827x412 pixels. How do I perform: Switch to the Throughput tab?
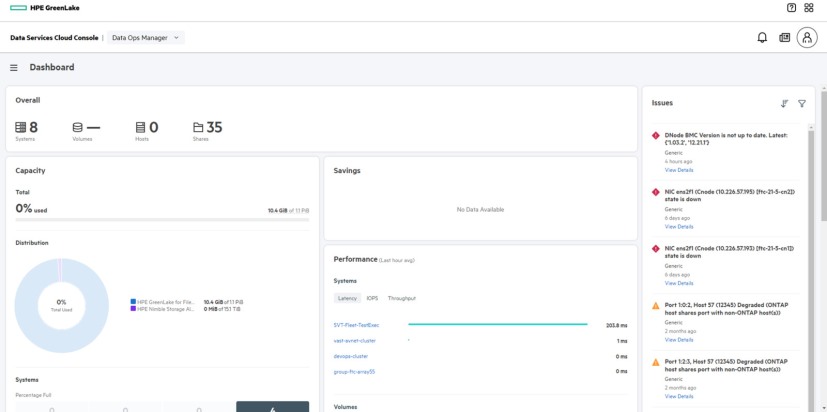point(402,298)
